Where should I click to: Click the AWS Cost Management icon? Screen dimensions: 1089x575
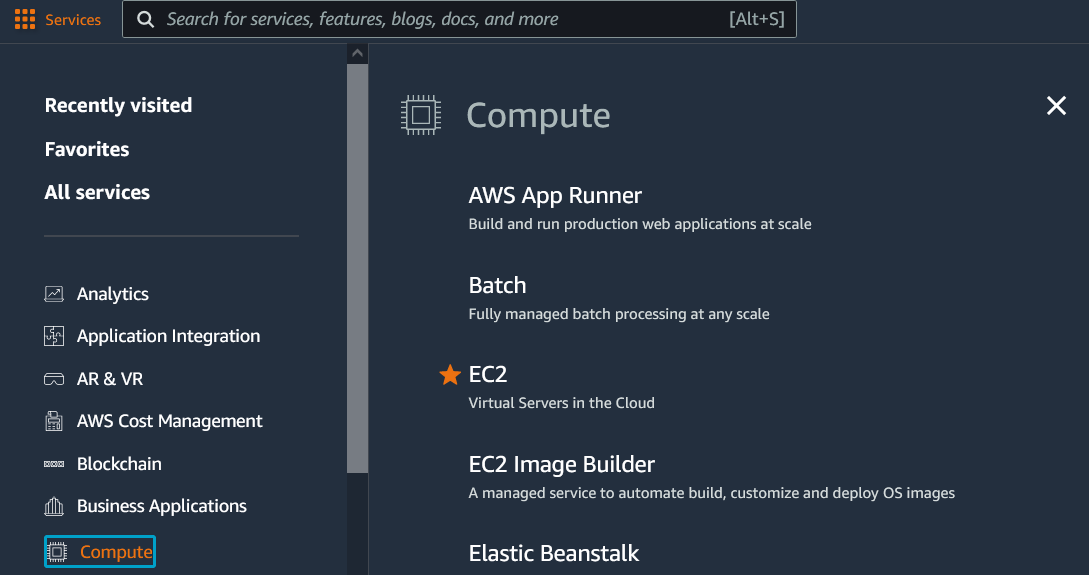pyautogui.click(x=54, y=421)
